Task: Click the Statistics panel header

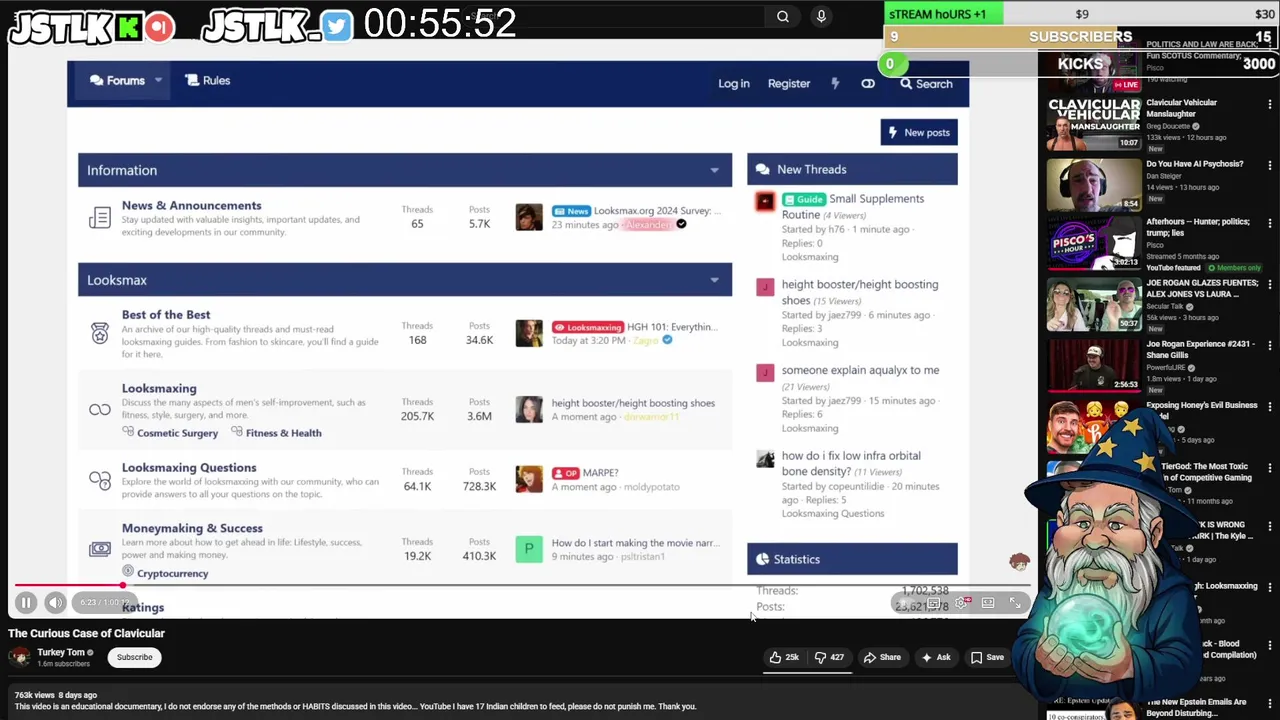Action: [852, 560]
